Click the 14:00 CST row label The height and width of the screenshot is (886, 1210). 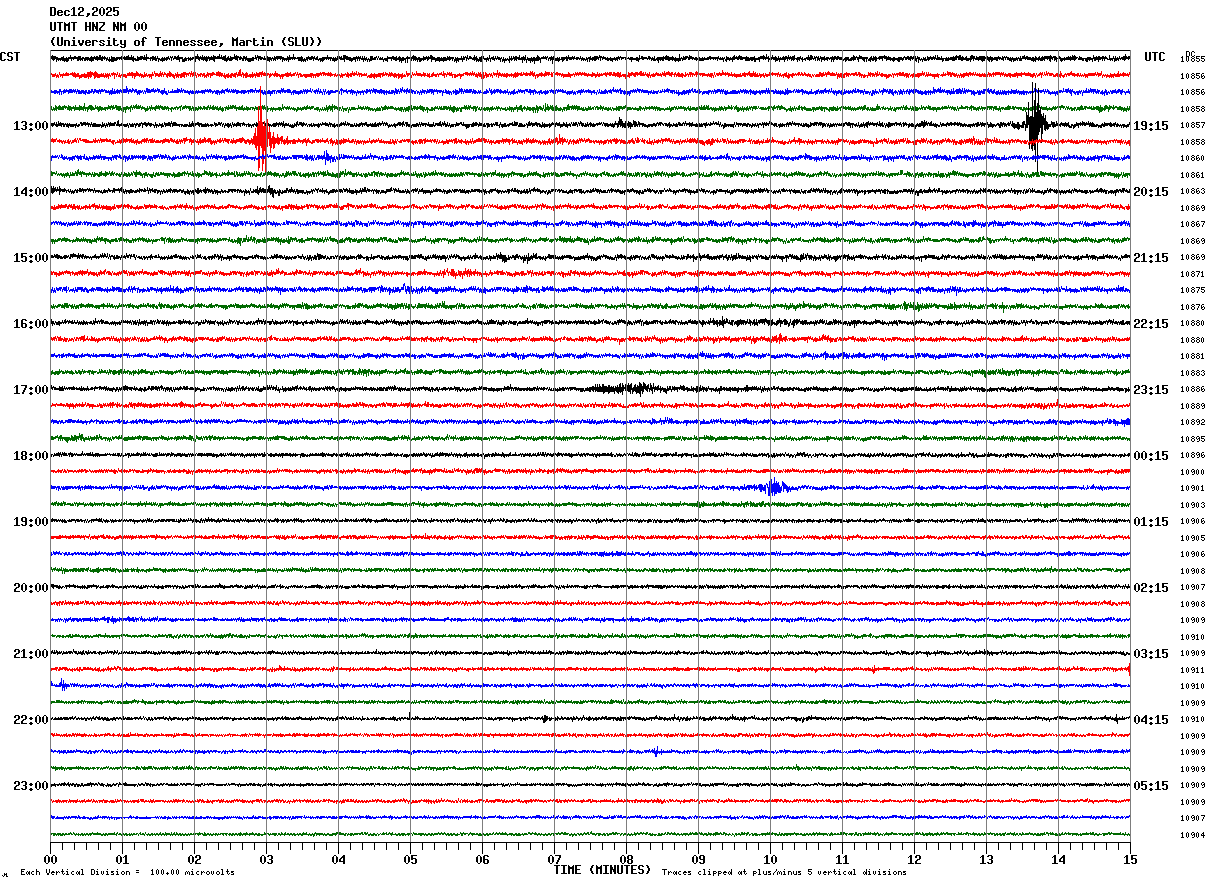pos(31,192)
